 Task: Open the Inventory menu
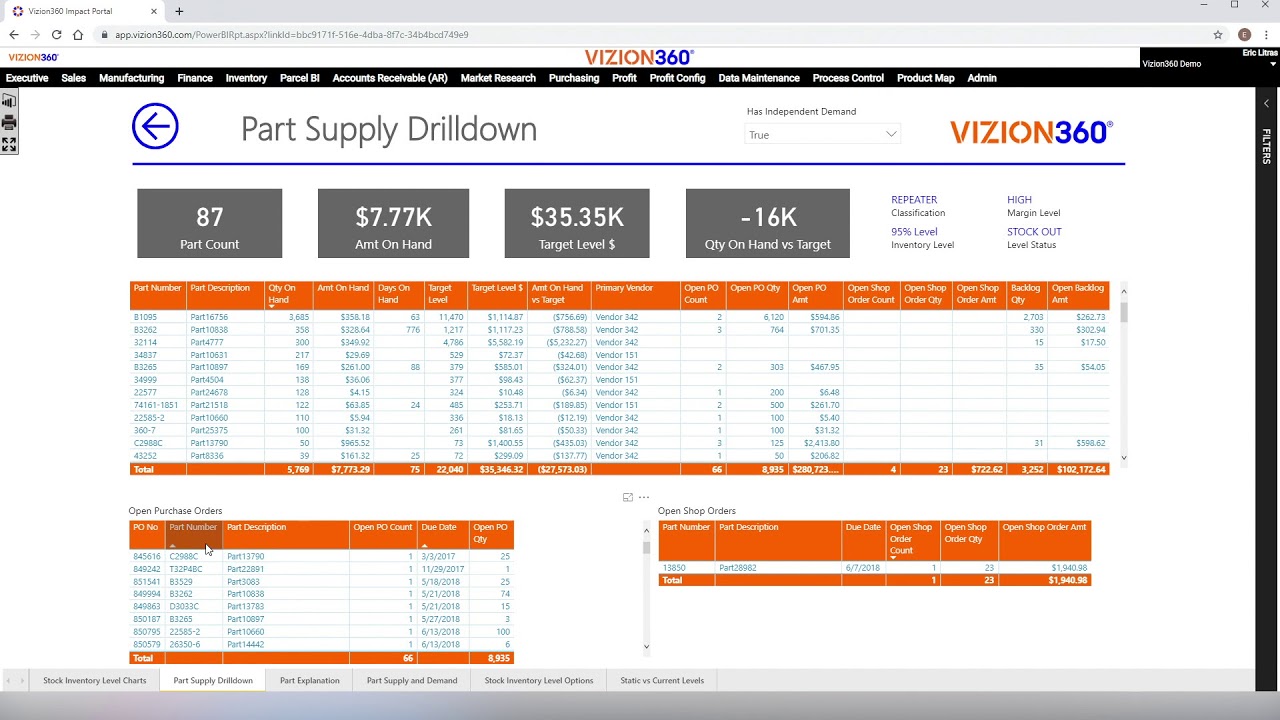click(x=246, y=78)
